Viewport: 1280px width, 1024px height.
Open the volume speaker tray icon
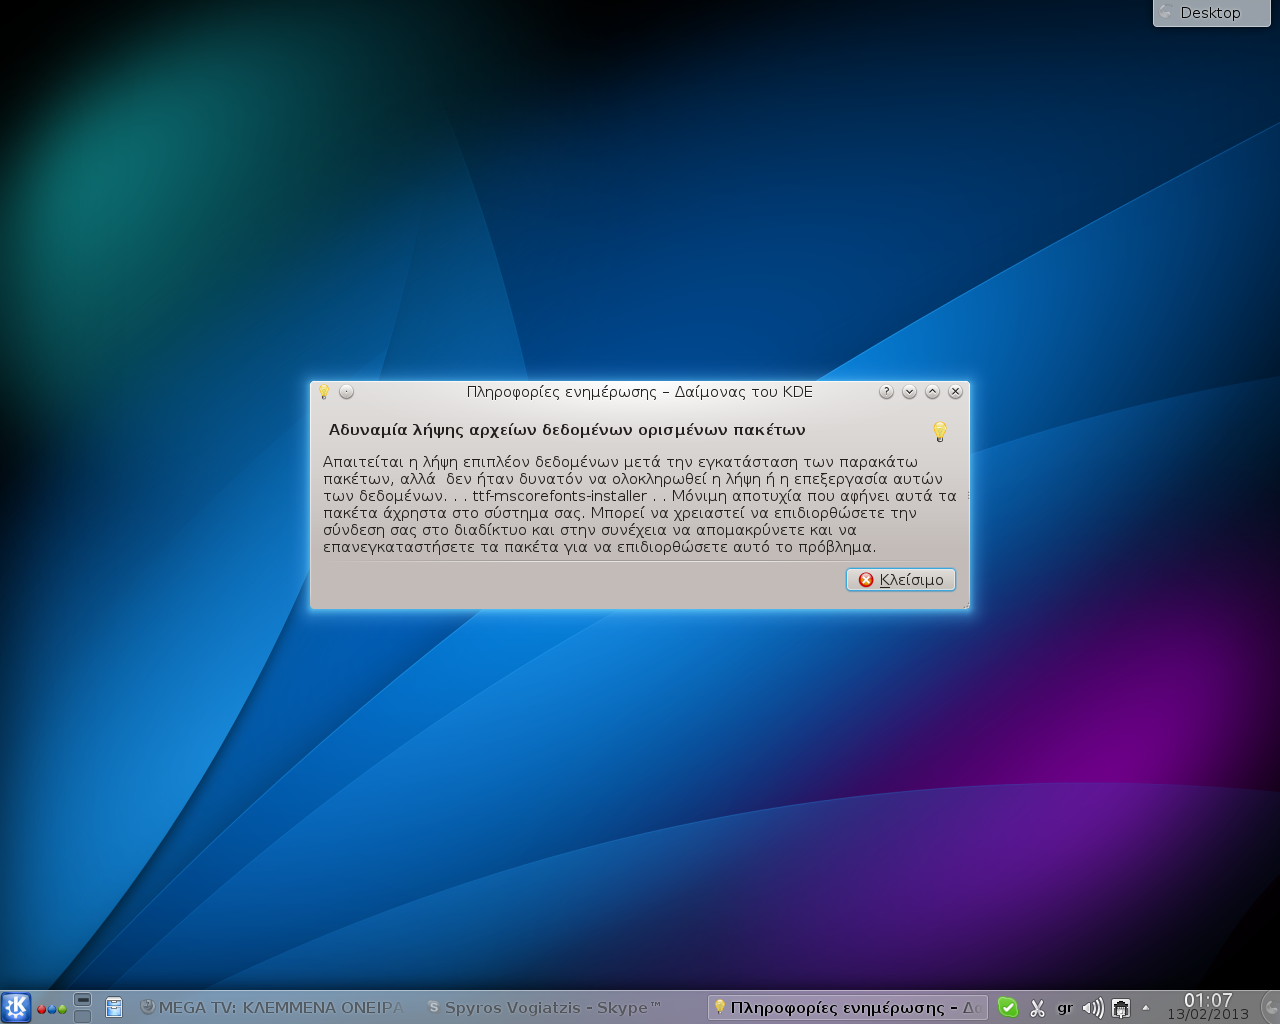tap(1092, 1008)
